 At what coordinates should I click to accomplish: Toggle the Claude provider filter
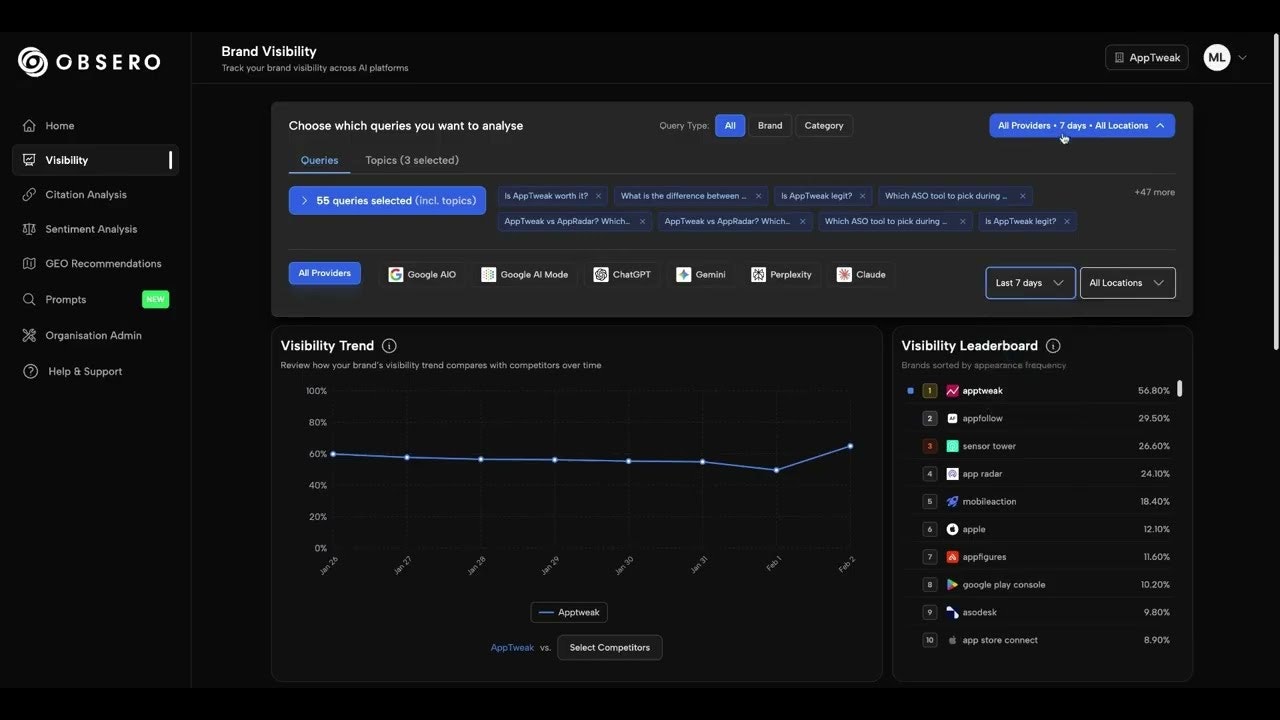pyautogui.click(x=862, y=275)
